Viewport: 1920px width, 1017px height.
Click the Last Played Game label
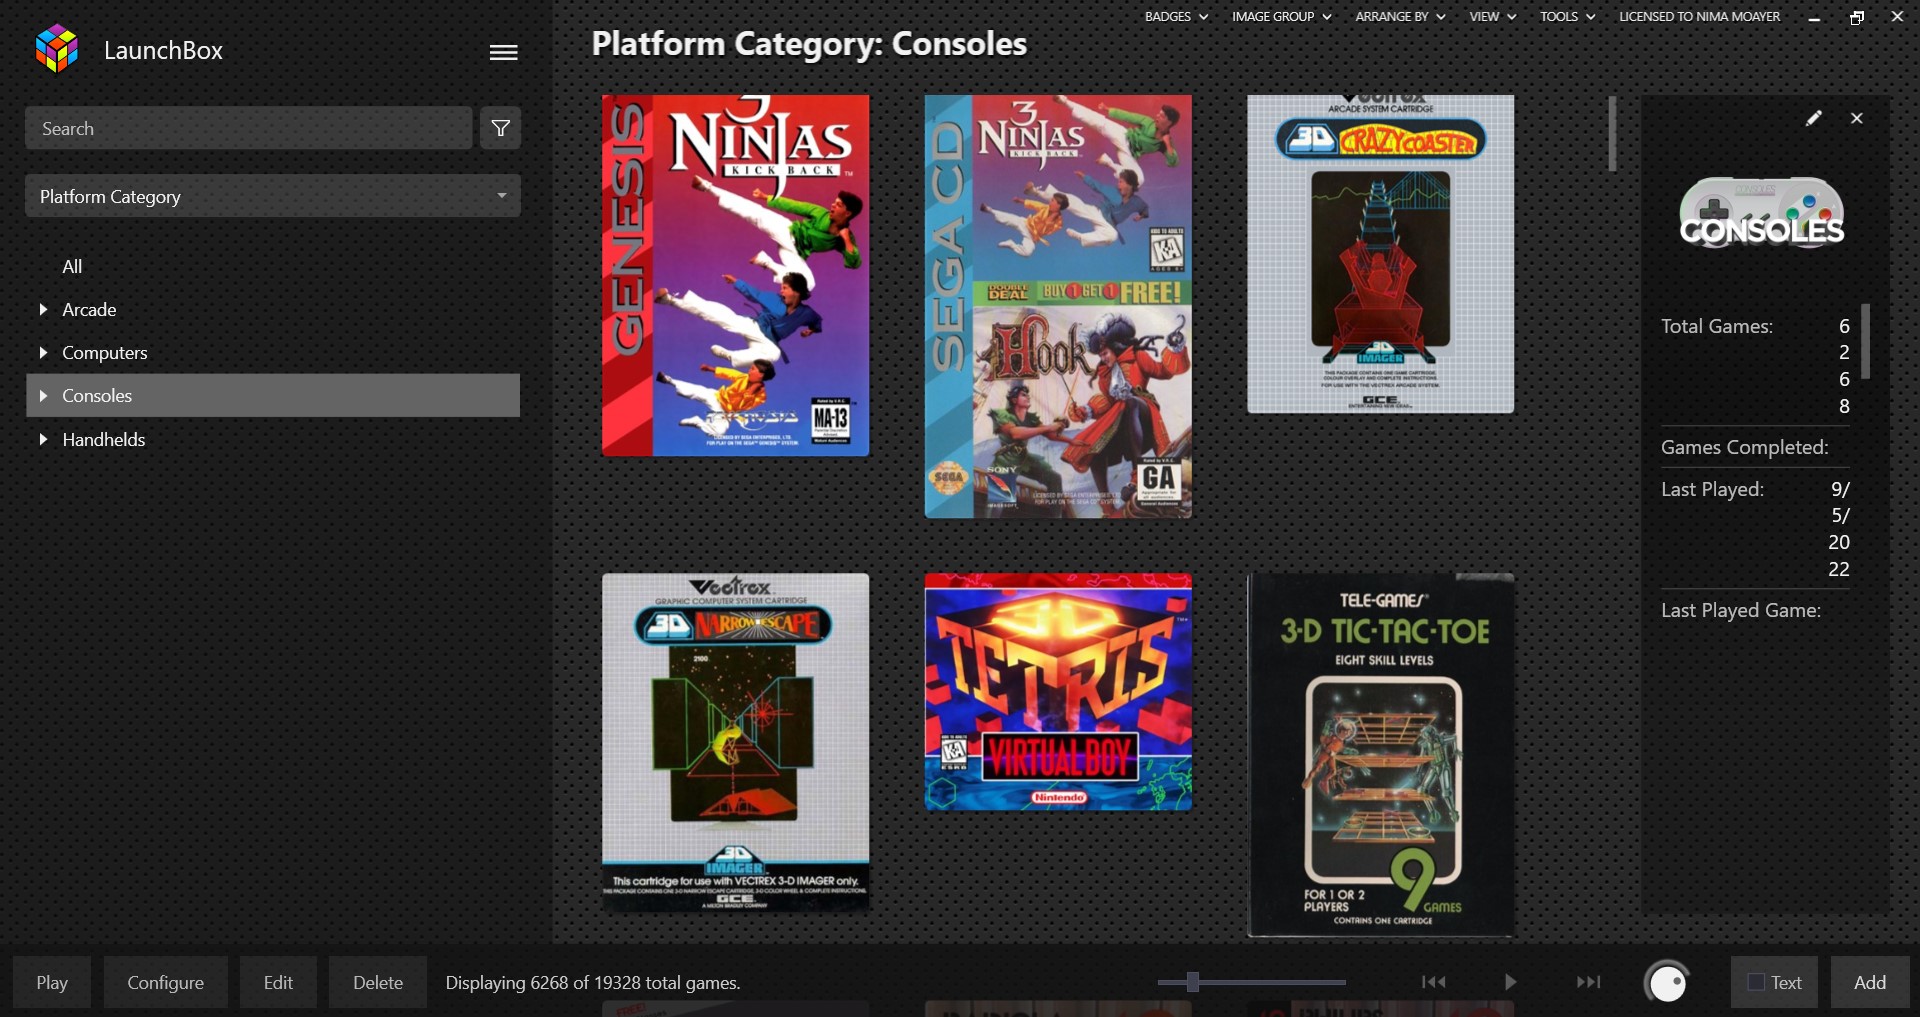(x=1740, y=610)
